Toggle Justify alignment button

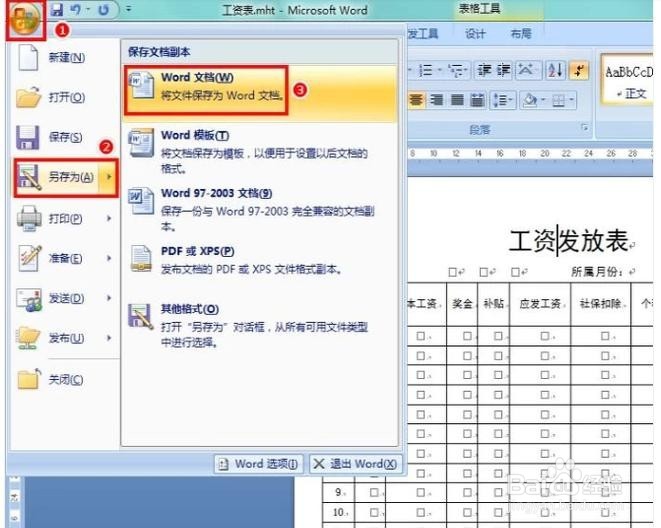pyautogui.click(x=457, y=100)
